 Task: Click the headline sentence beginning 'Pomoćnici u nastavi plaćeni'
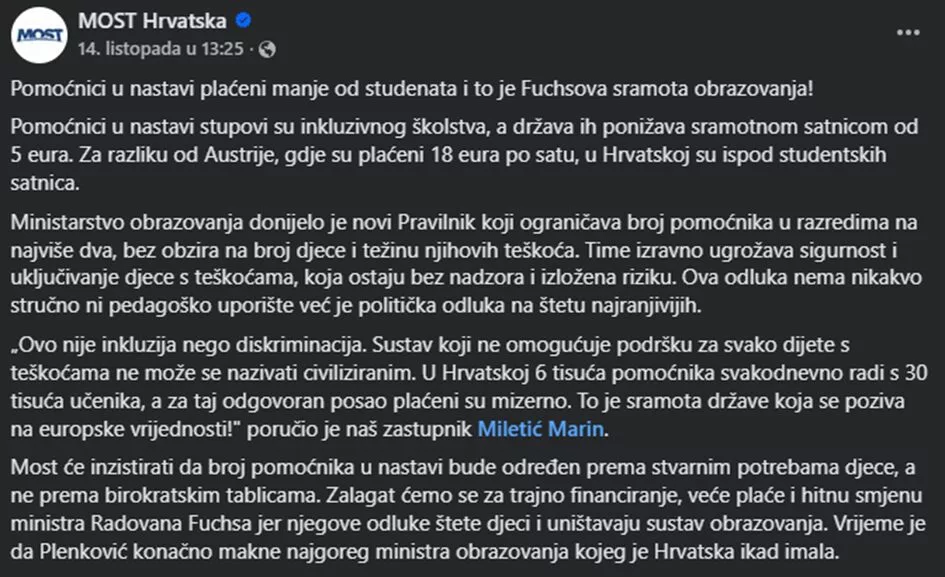point(412,88)
